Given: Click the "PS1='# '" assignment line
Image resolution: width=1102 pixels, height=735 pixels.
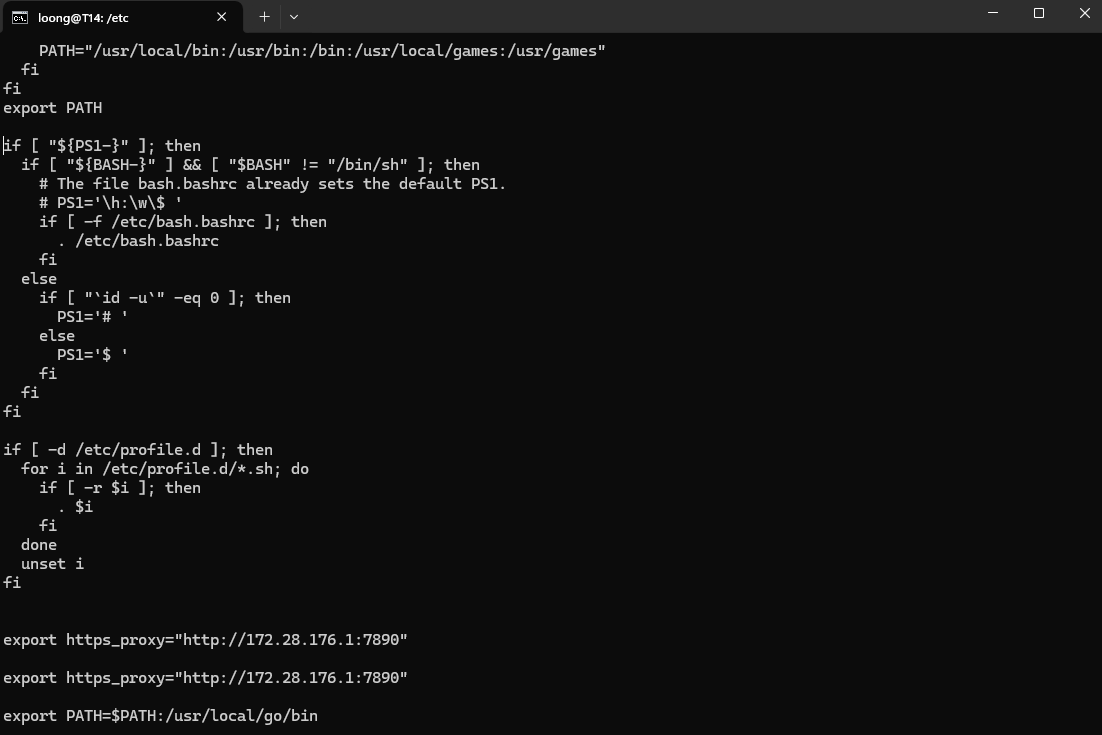Looking at the screenshot, I should (x=93, y=316).
